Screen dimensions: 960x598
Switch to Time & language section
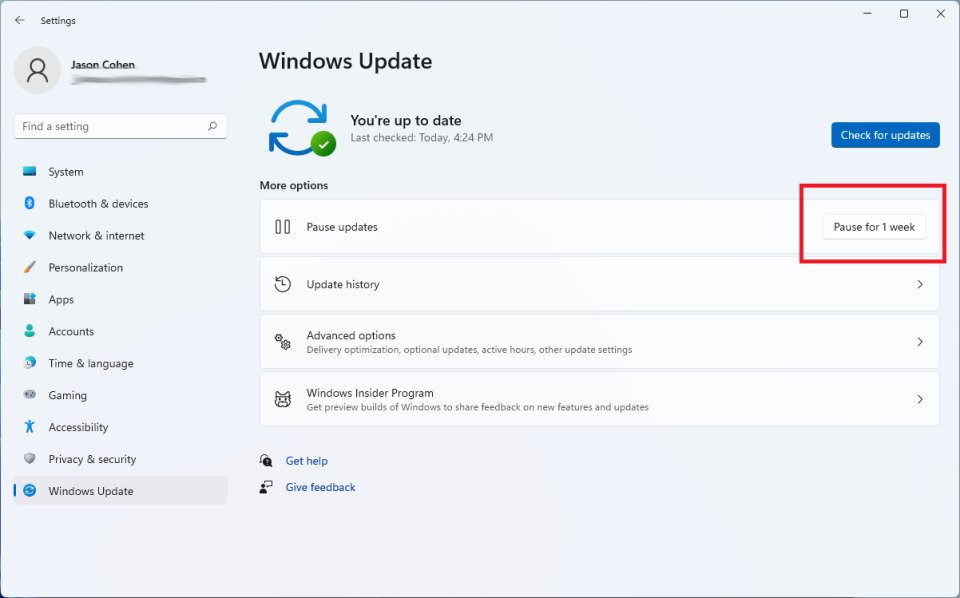click(x=90, y=364)
